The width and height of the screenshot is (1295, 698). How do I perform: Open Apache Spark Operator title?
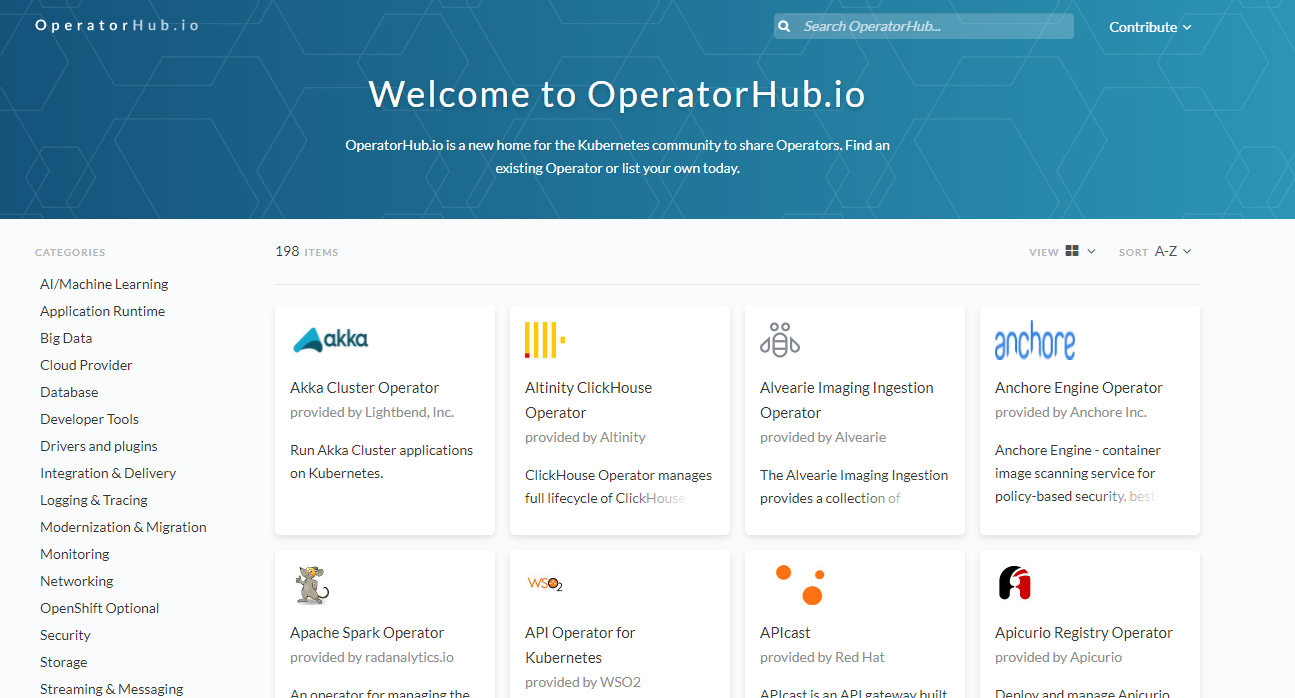(x=367, y=633)
